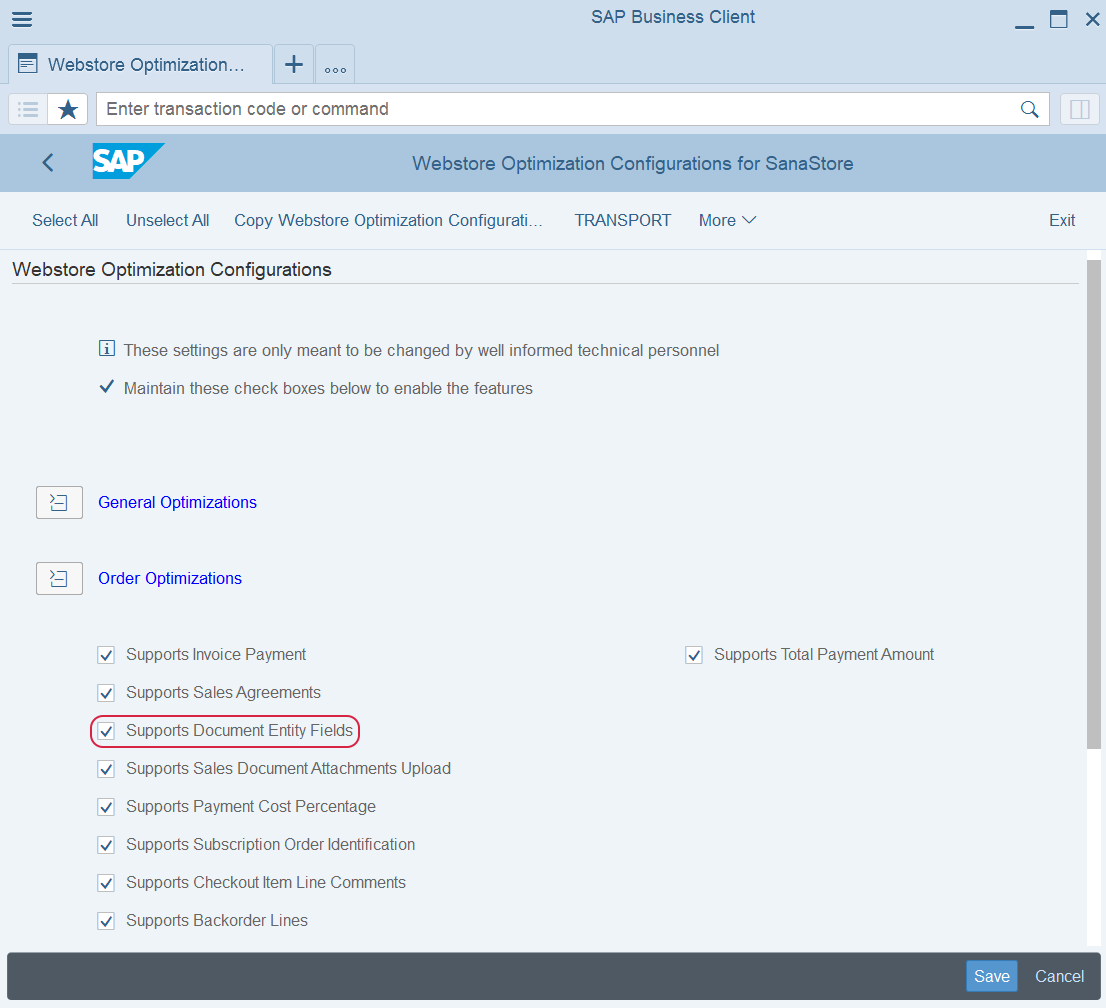
Task: Click the favorites star icon
Action: [x=68, y=109]
